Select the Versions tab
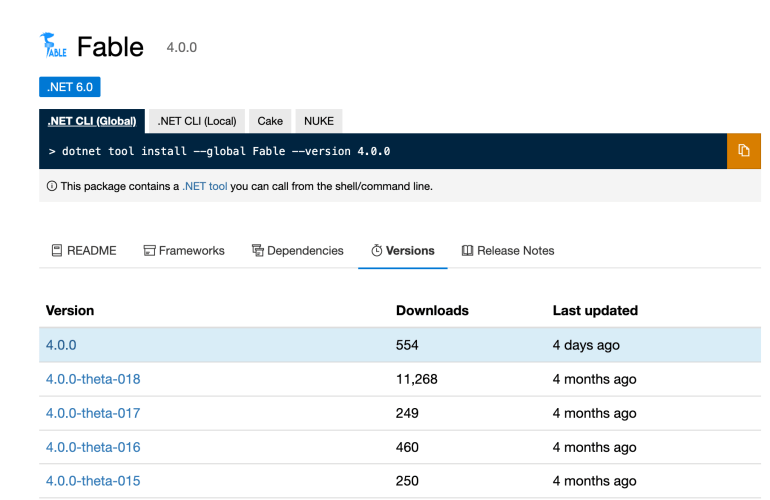Image resolution: width=770 pixels, height=500 pixels. (403, 251)
